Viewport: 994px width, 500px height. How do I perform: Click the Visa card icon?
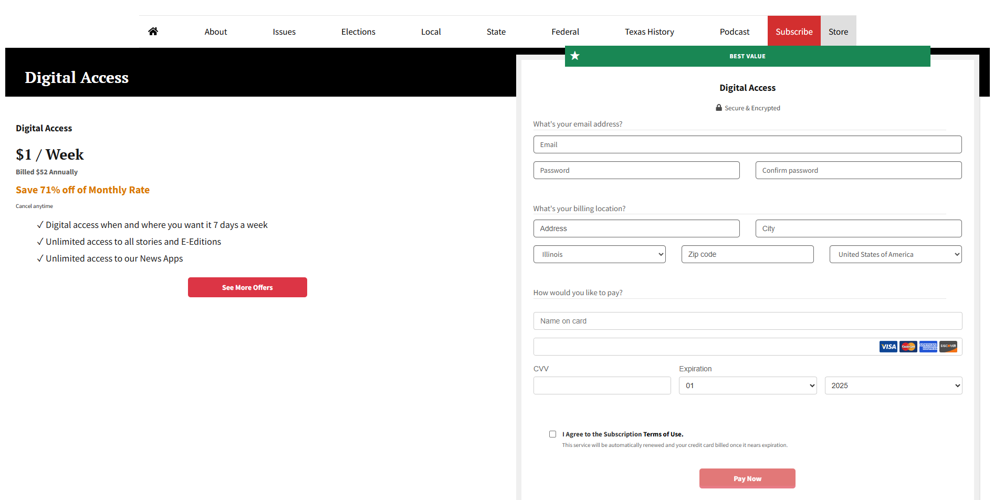888,347
